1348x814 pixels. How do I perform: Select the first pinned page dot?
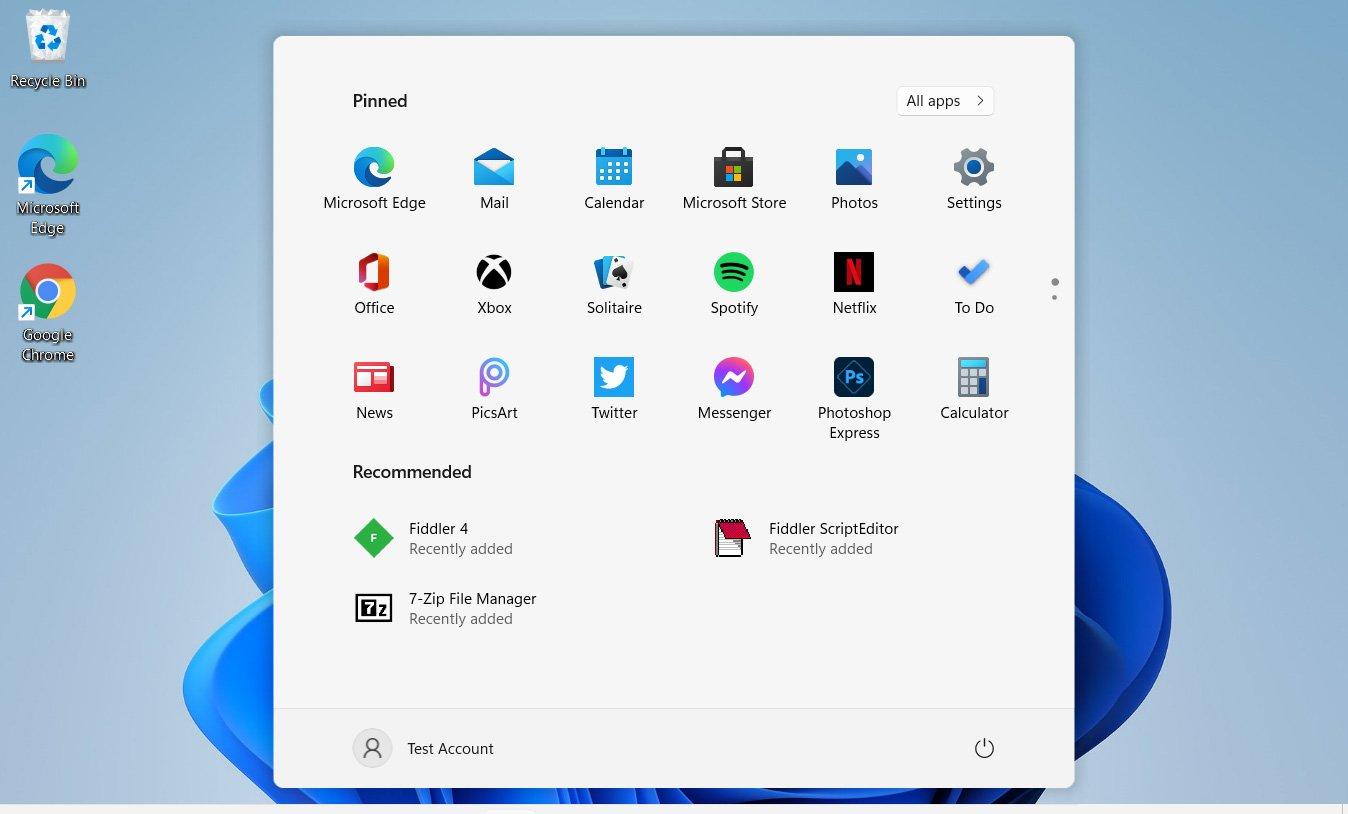pos(1054,282)
